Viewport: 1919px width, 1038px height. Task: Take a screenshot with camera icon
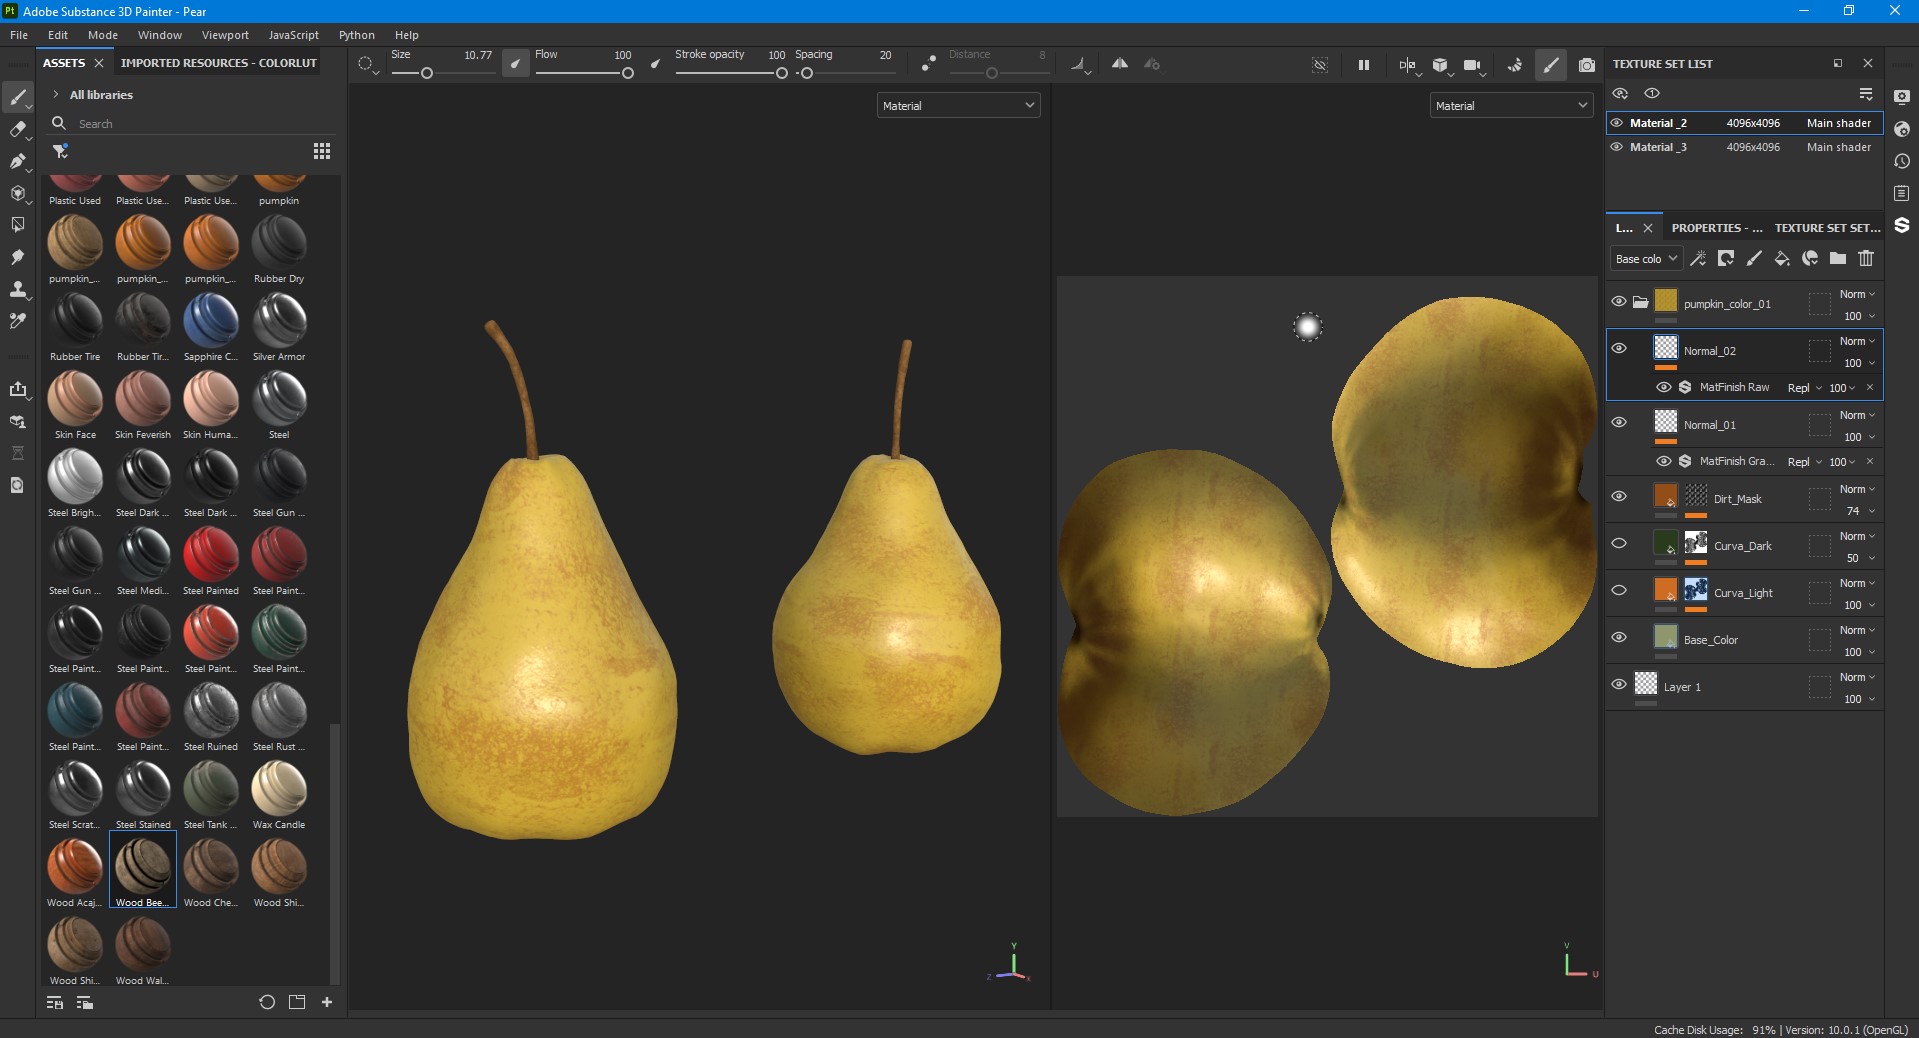coord(1586,65)
